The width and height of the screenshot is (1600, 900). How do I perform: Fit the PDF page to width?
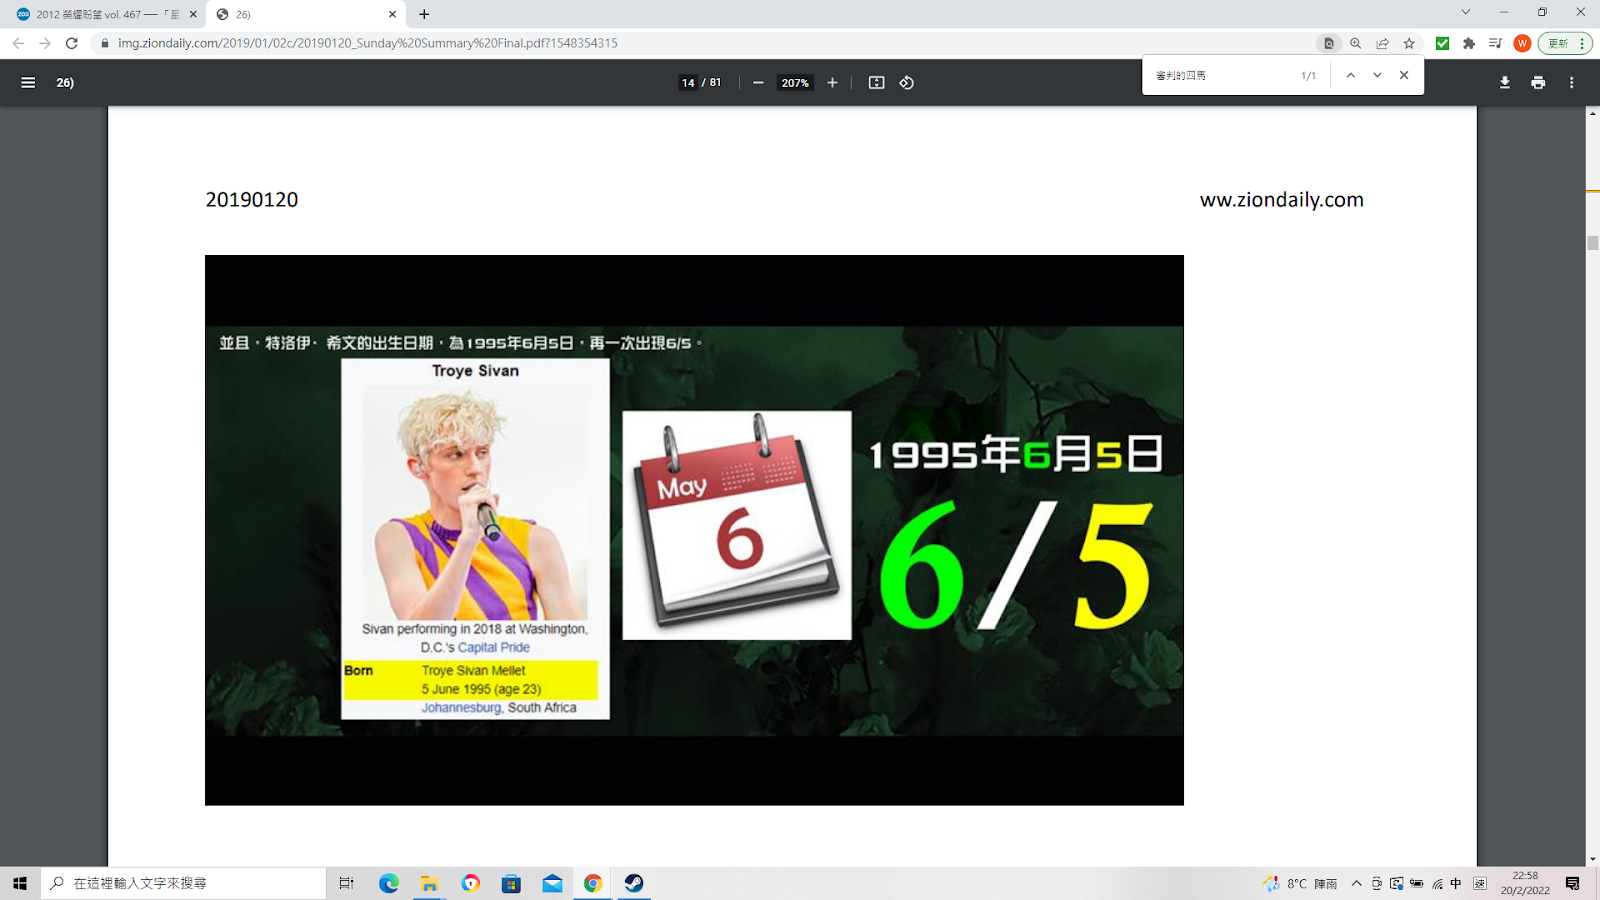(x=876, y=83)
